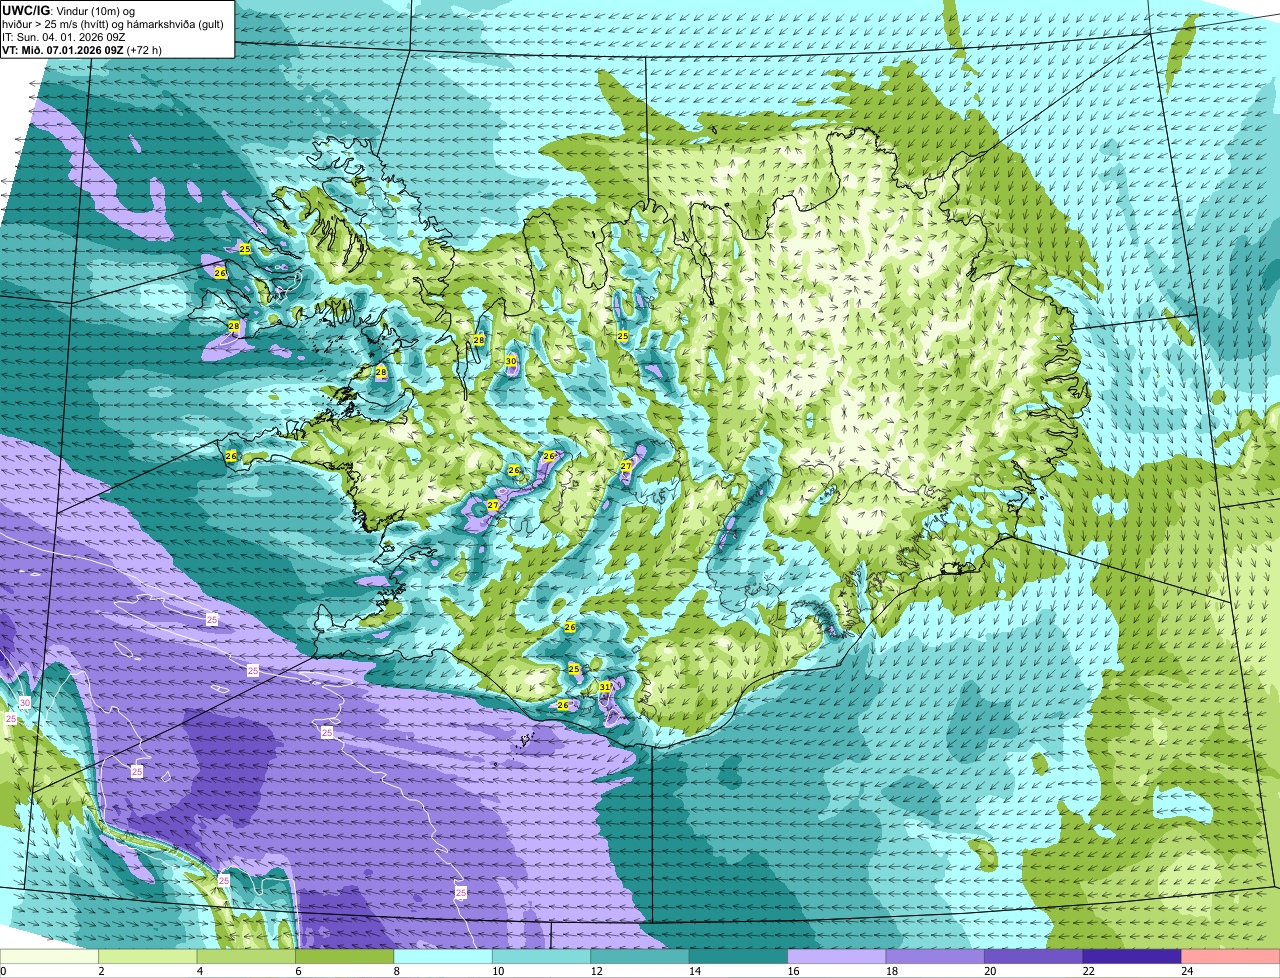Click the white '30' gust contour label

click(x=25, y=703)
